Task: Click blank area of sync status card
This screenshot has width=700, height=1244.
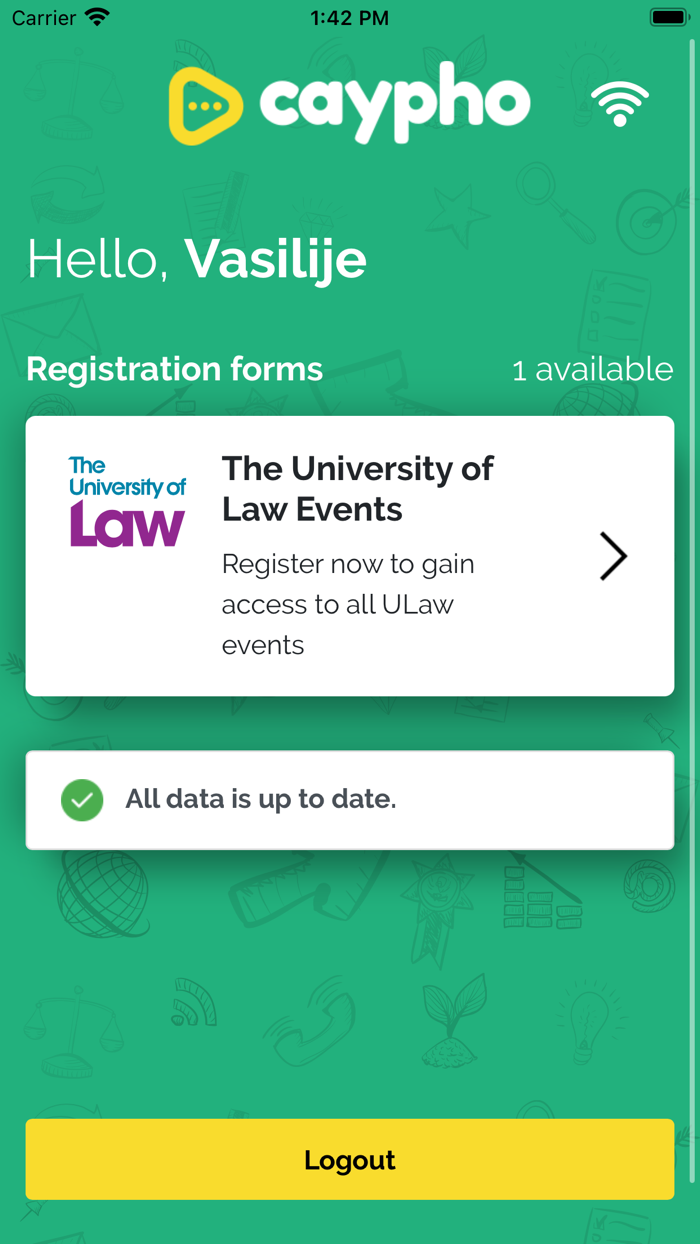Action: 540,800
